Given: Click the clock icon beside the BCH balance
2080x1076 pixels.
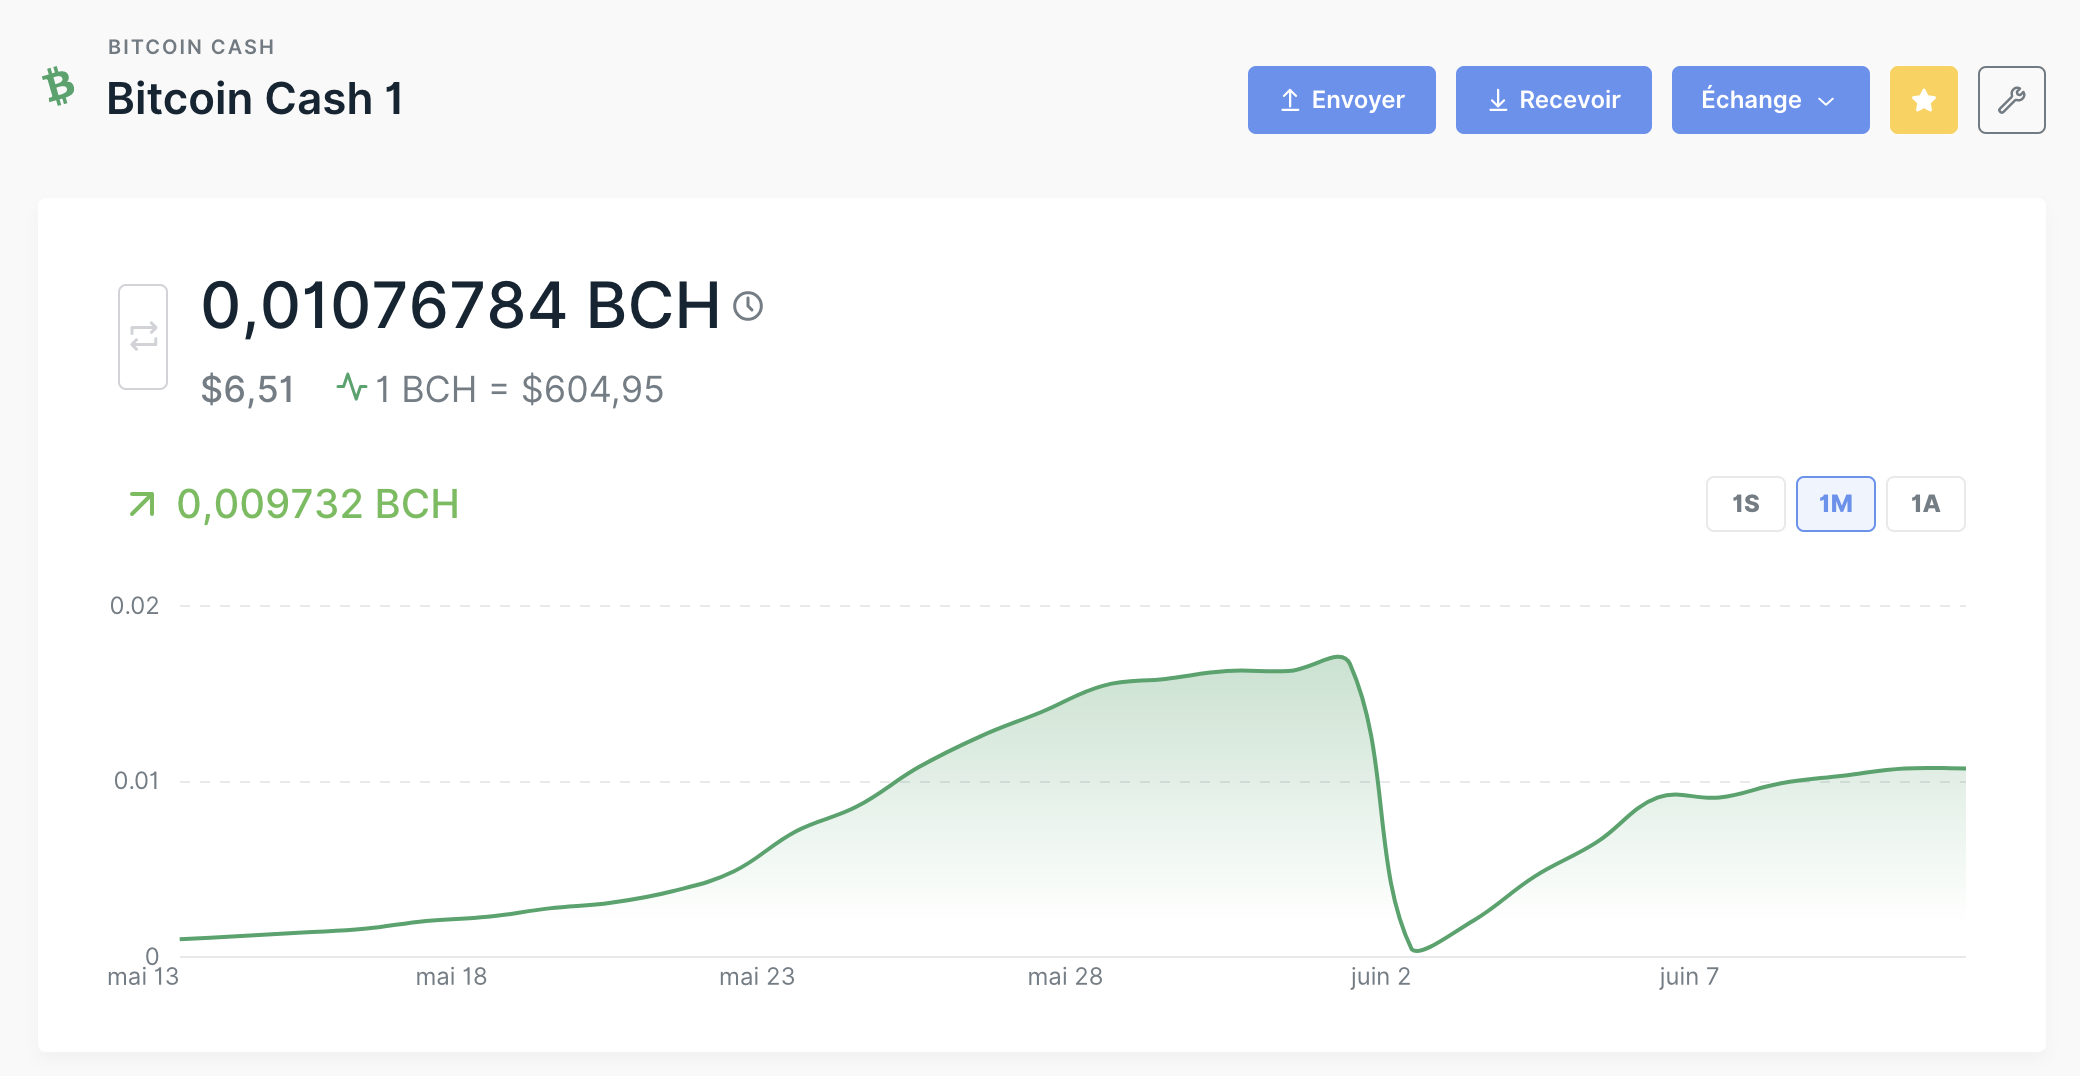Looking at the screenshot, I should pyautogui.click(x=748, y=306).
